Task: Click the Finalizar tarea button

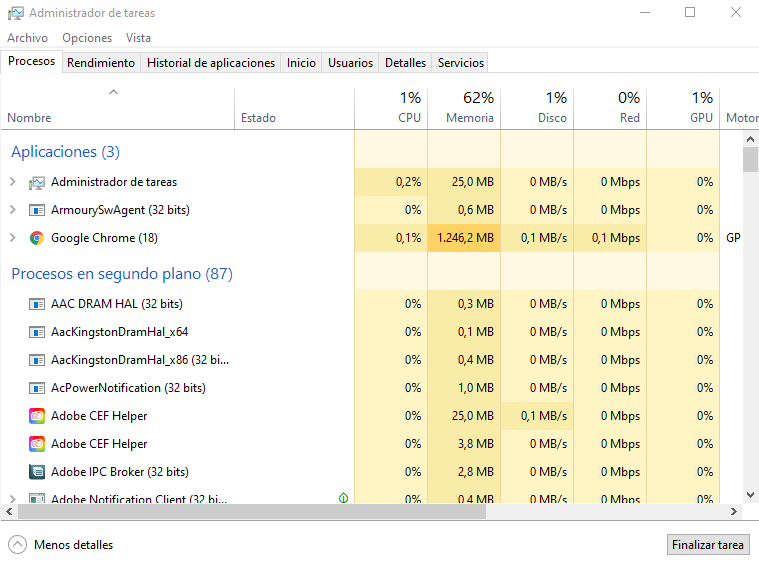Action: [708, 545]
